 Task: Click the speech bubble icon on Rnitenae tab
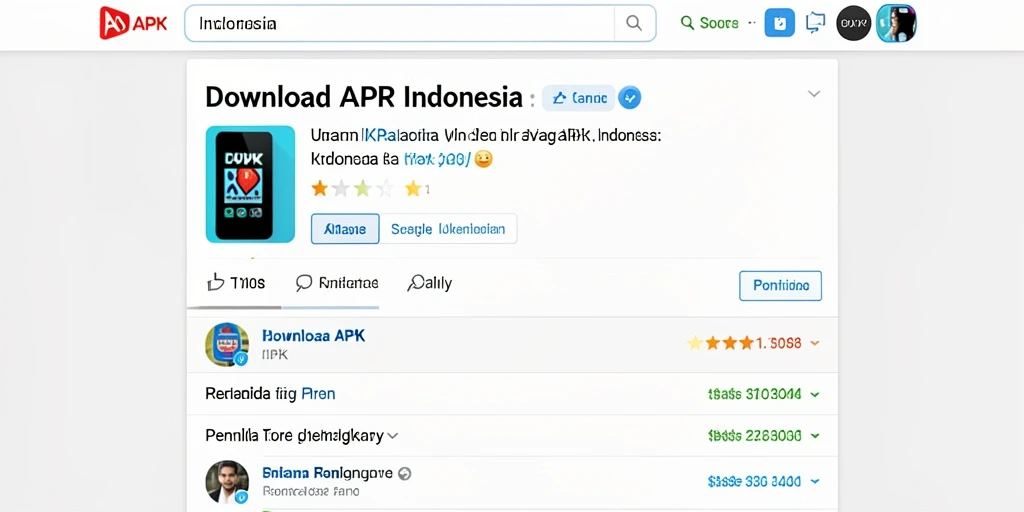pos(304,283)
